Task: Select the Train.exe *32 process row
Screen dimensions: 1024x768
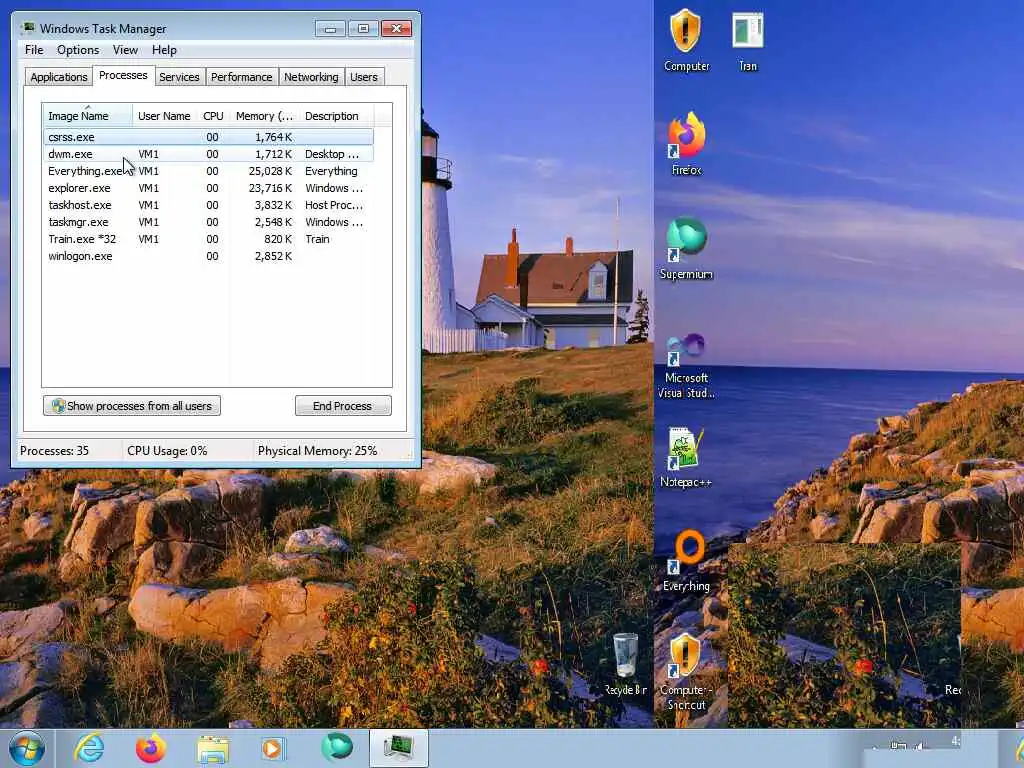Action: [209, 239]
